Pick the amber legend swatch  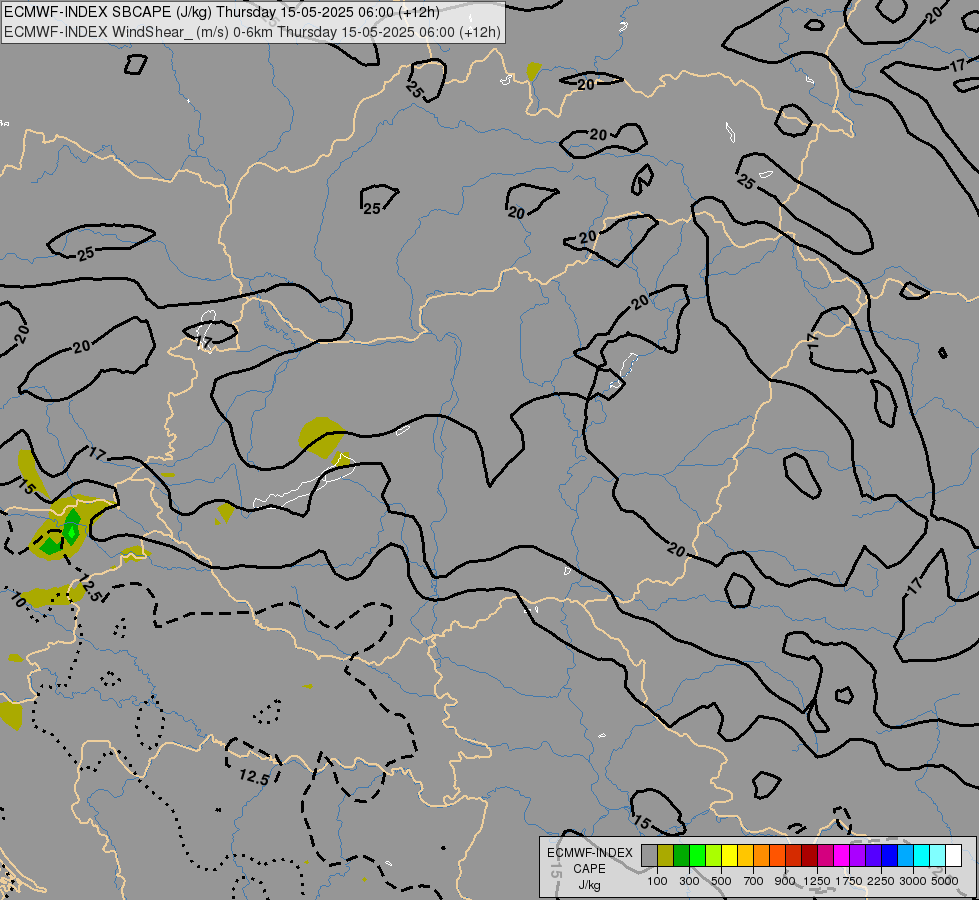pos(745,856)
